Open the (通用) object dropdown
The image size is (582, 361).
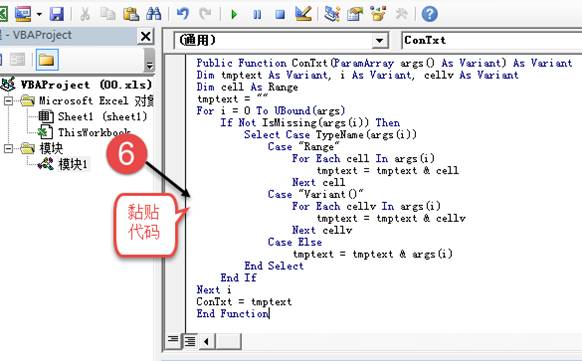(379, 40)
